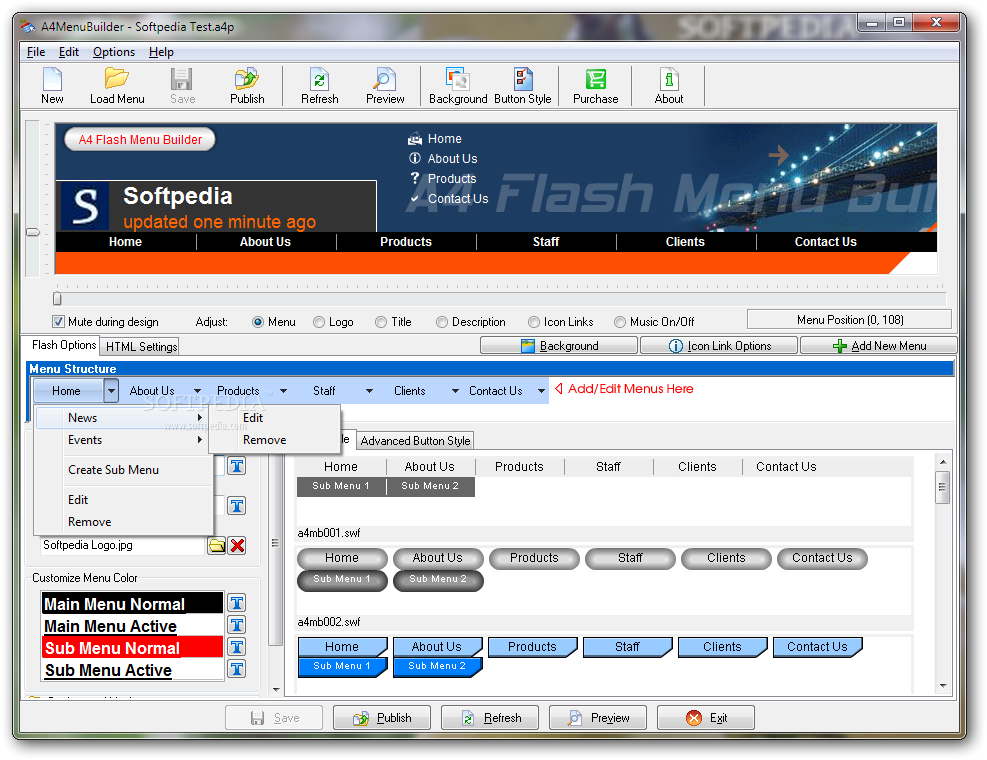Open the Options menu
The width and height of the screenshot is (987, 760).
pyautogui.click(x=114, y=52)
